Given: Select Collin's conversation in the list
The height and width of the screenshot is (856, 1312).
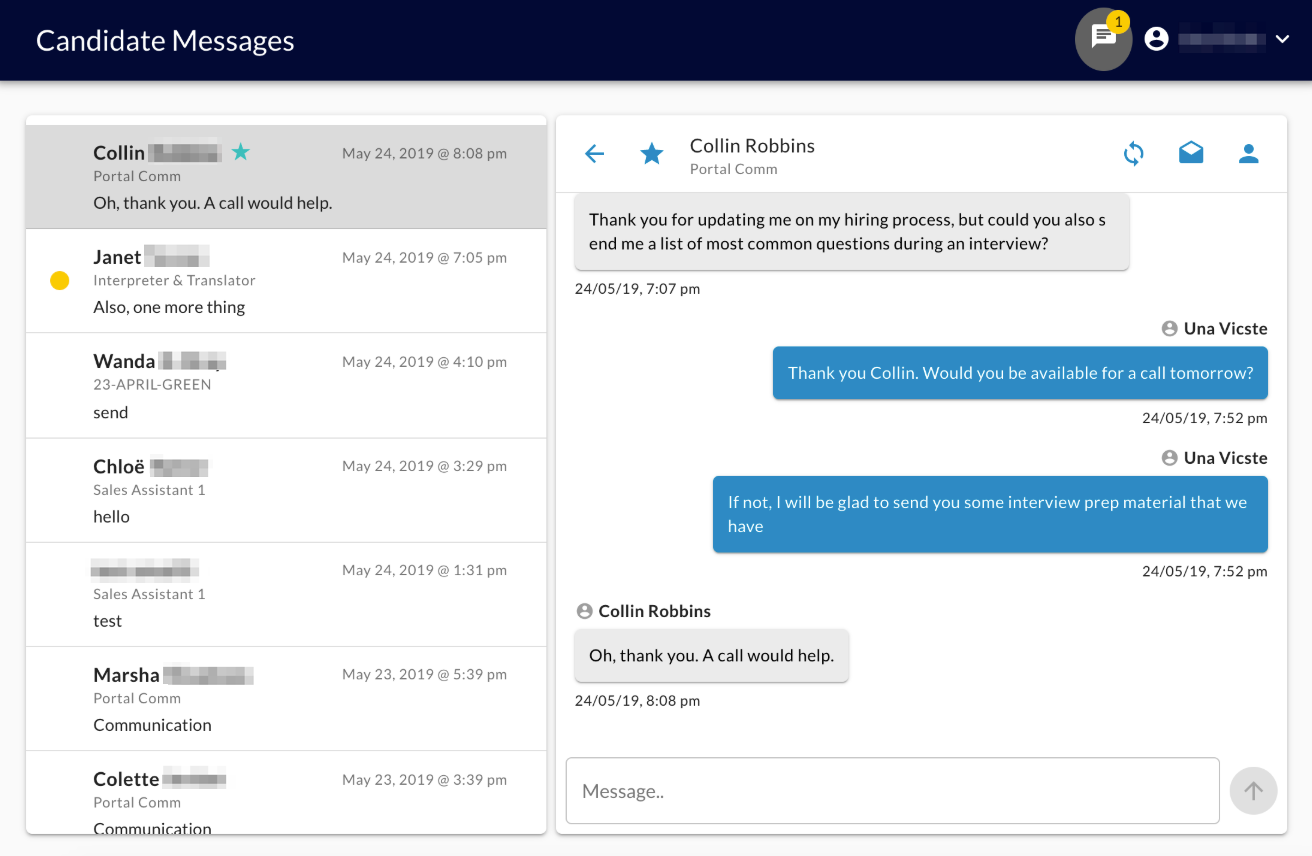Looking at the screenshot, I should pos(286,177).
